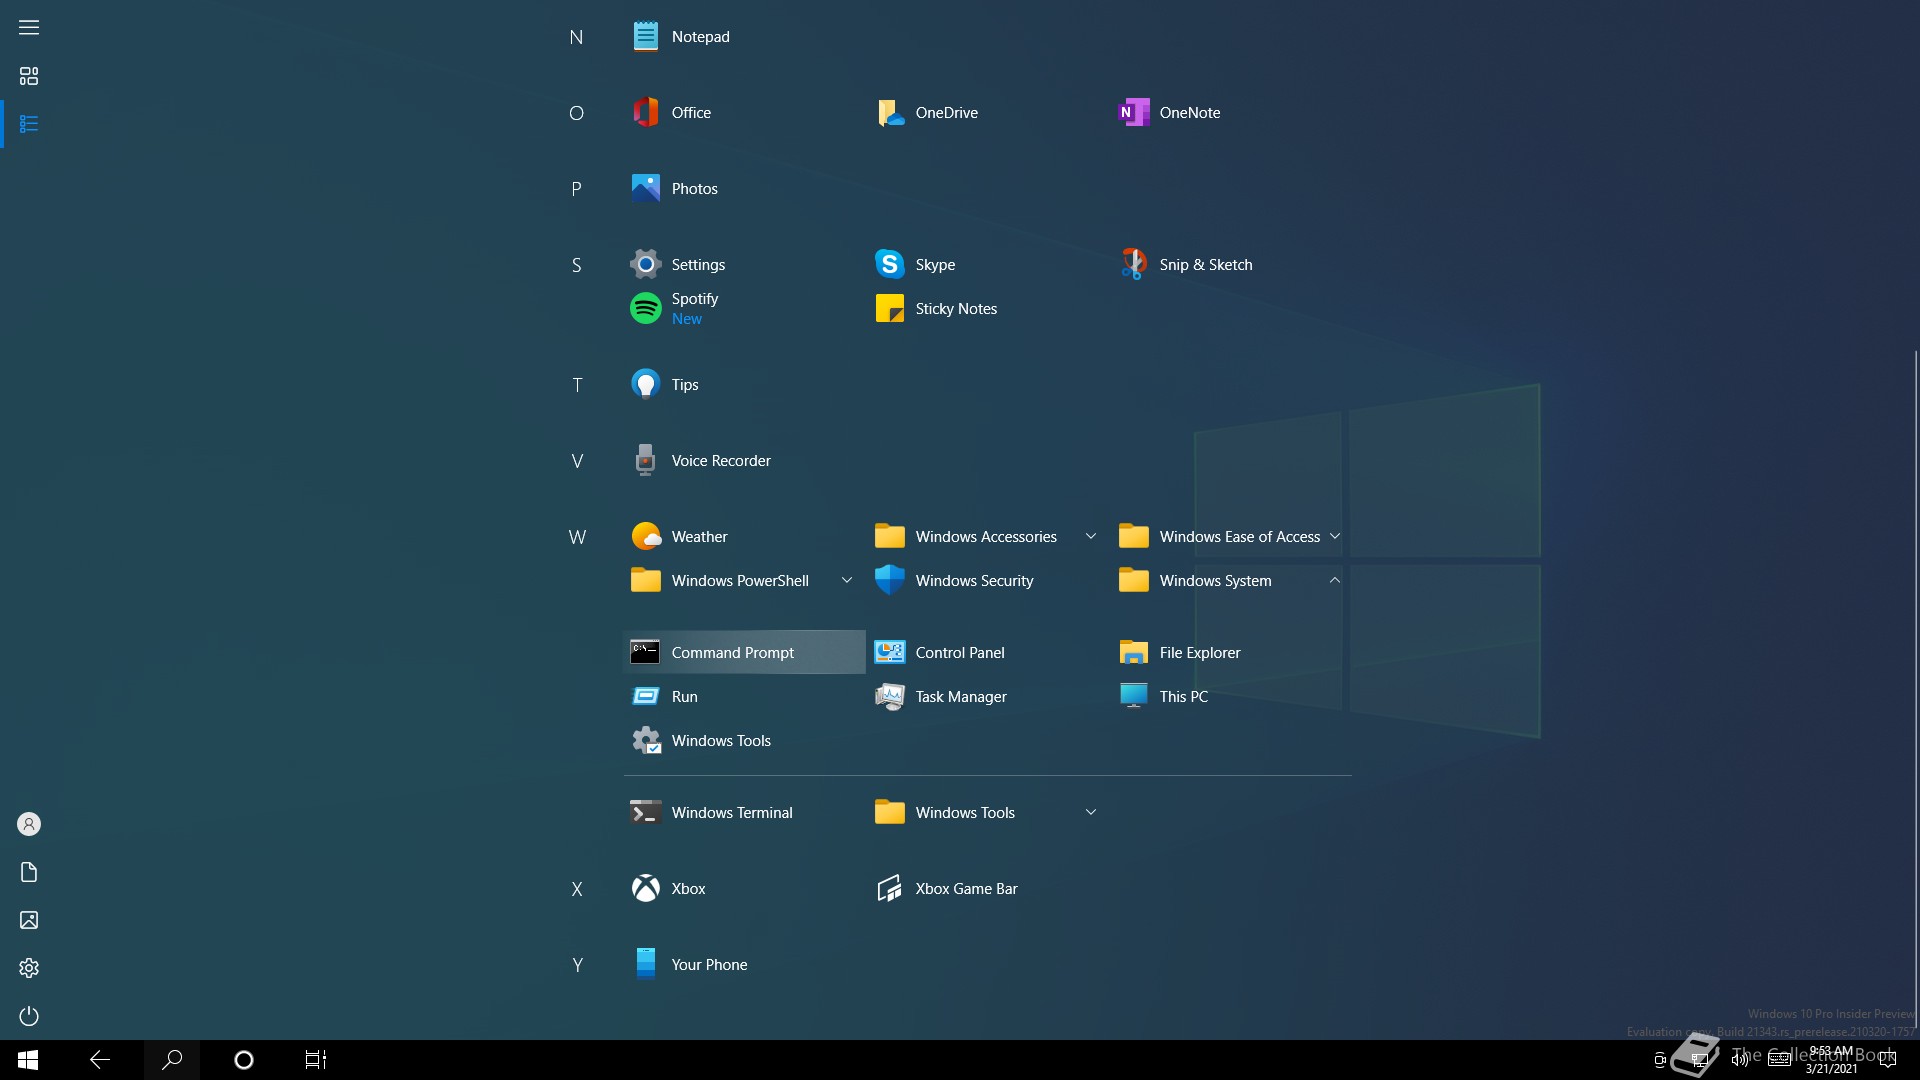Click the taskbar back arrow
The width and height of the screenshot is (1920, 1080).
tap(100, 1060)
